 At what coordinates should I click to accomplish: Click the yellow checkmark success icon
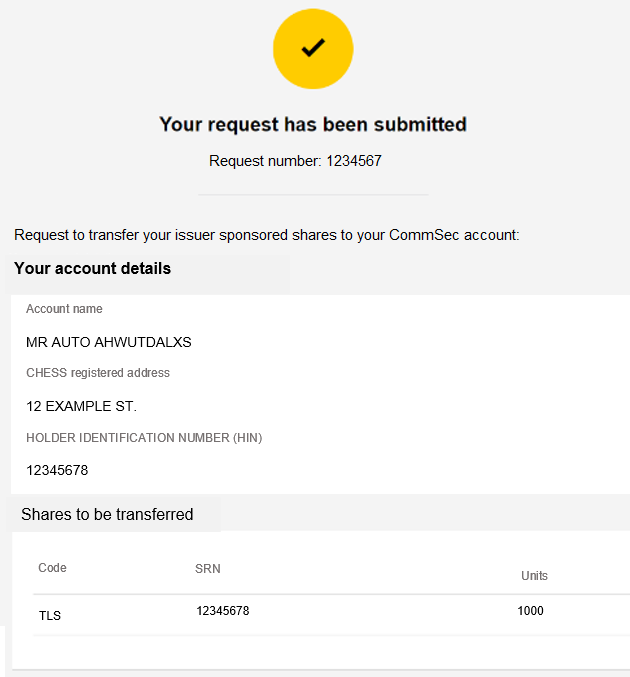(x=313, y=47)
